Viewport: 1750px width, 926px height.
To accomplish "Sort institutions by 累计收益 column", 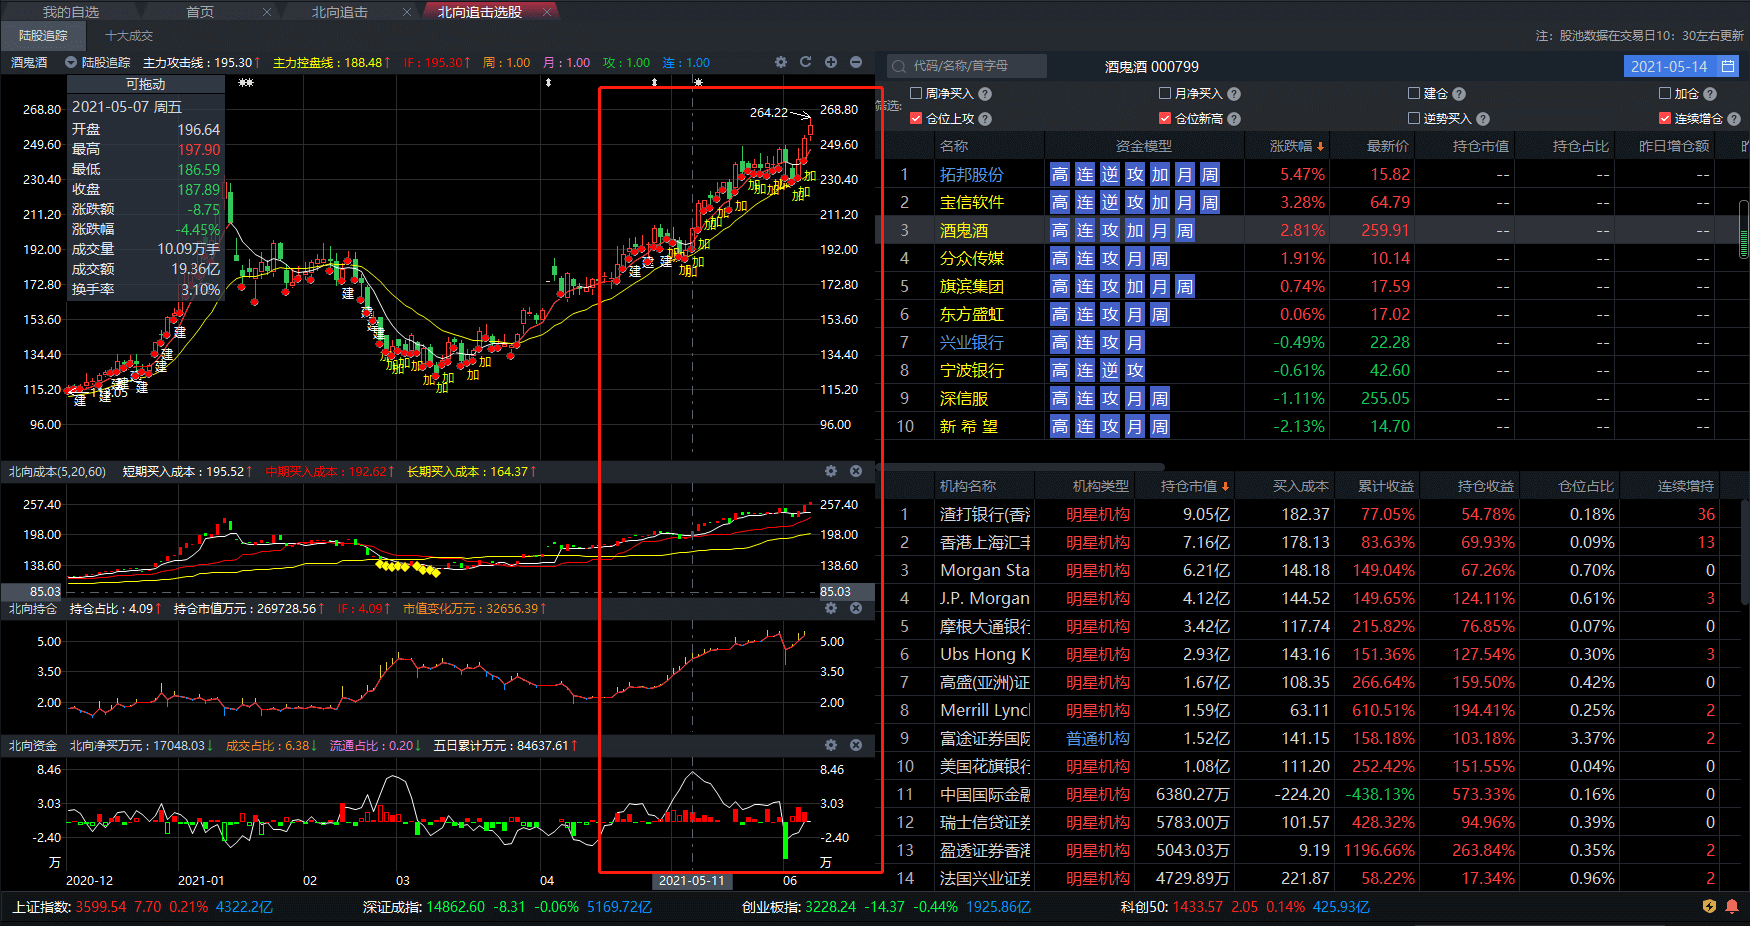I will pos(1385,486).
